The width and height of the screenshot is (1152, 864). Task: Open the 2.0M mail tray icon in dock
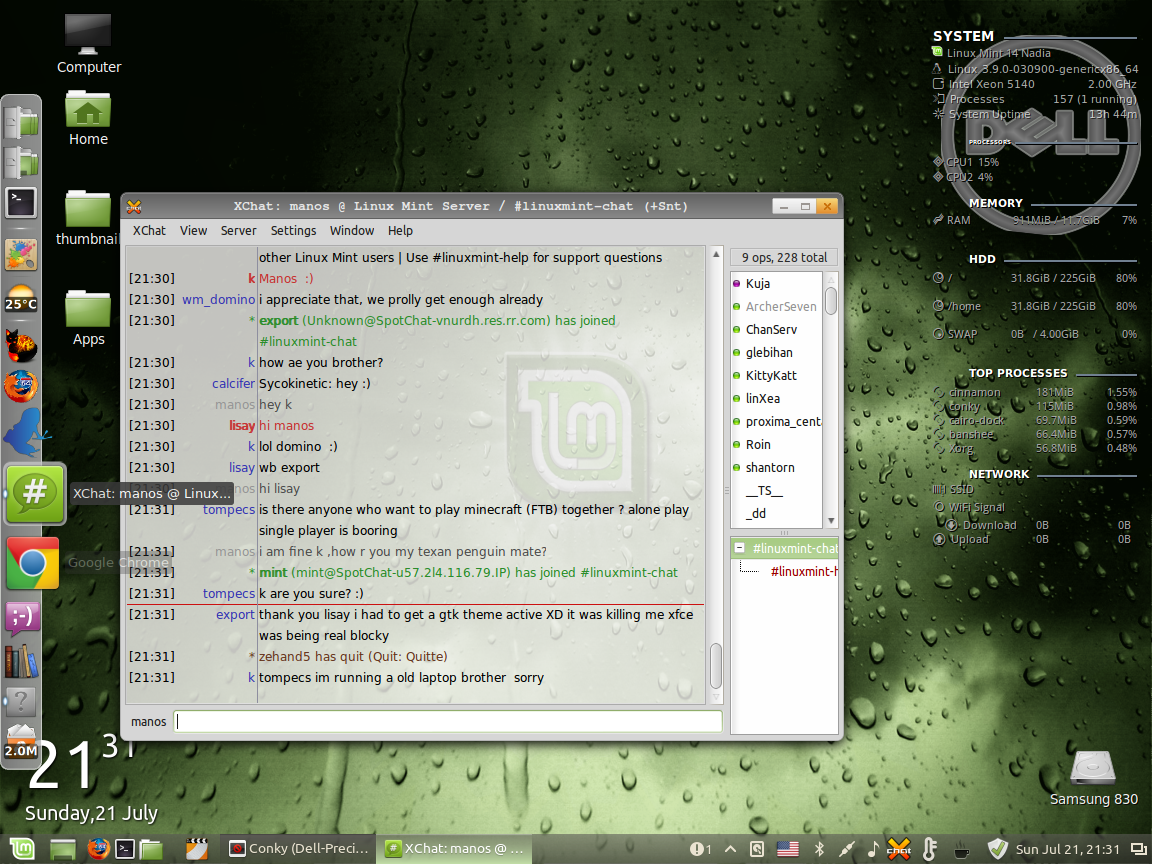click(21, 742)
